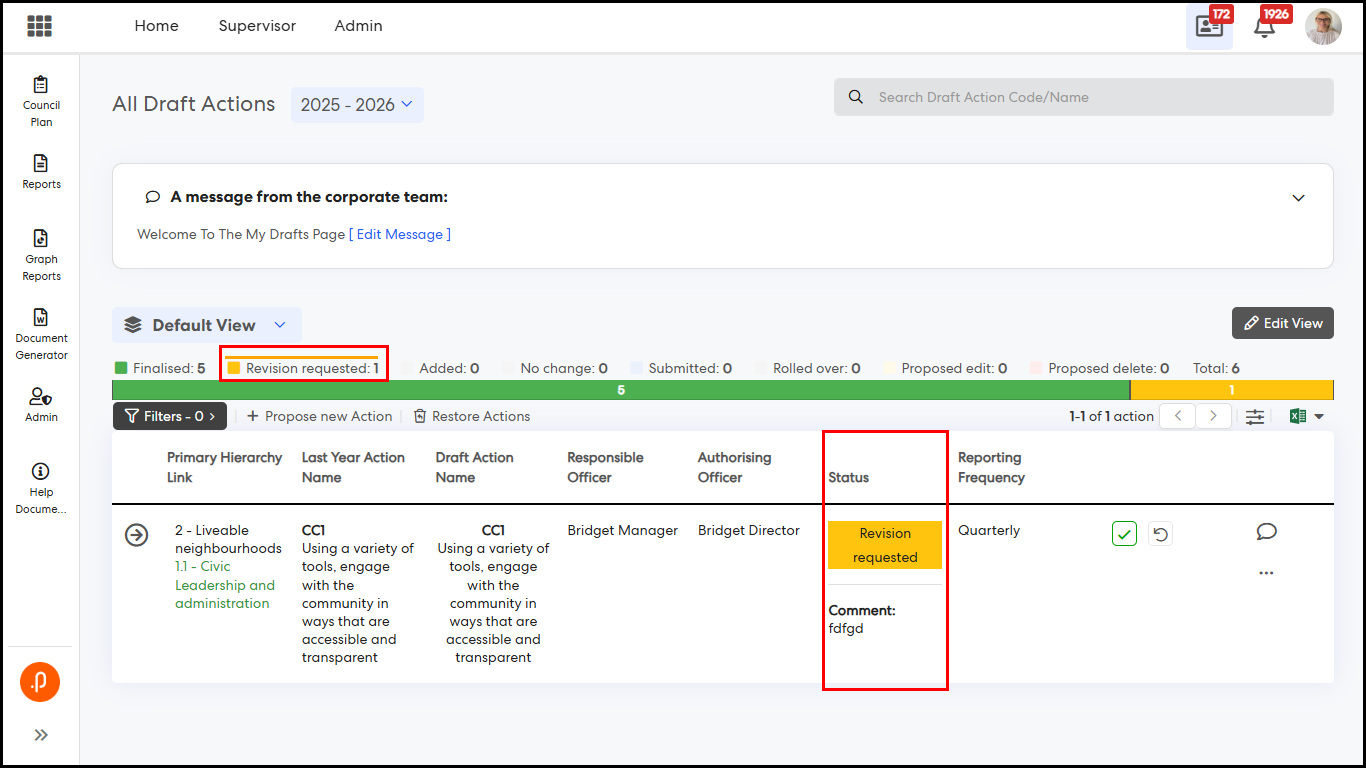The height and width of the screenshot is (768, 1366).
Task: Click the Edit View button
Action: coord(1282,323)
